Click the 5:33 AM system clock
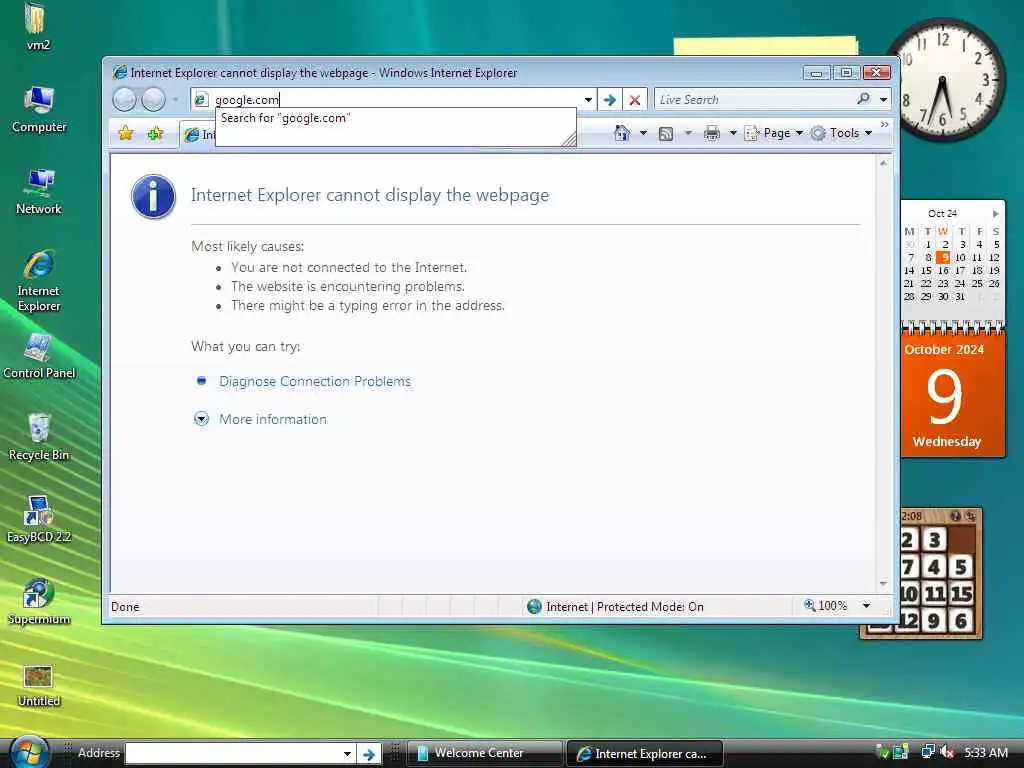Image resolution: width=1024 pixels, height=768 pixels. 986,753
